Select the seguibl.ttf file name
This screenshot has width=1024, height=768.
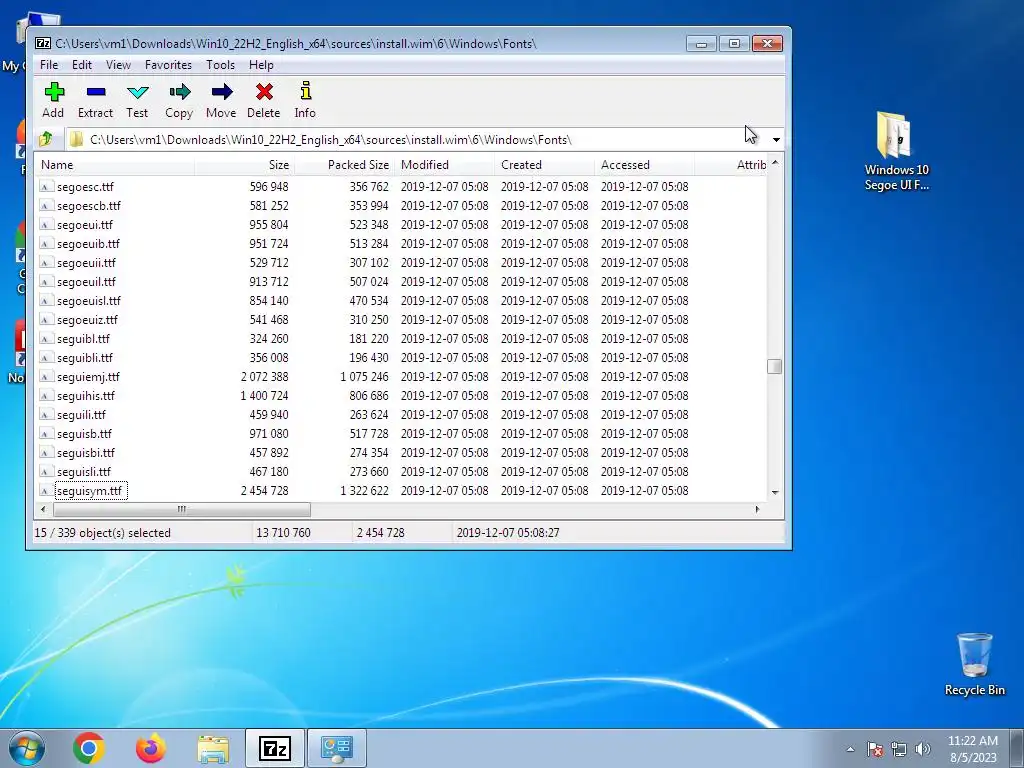(x=84, y=338)
